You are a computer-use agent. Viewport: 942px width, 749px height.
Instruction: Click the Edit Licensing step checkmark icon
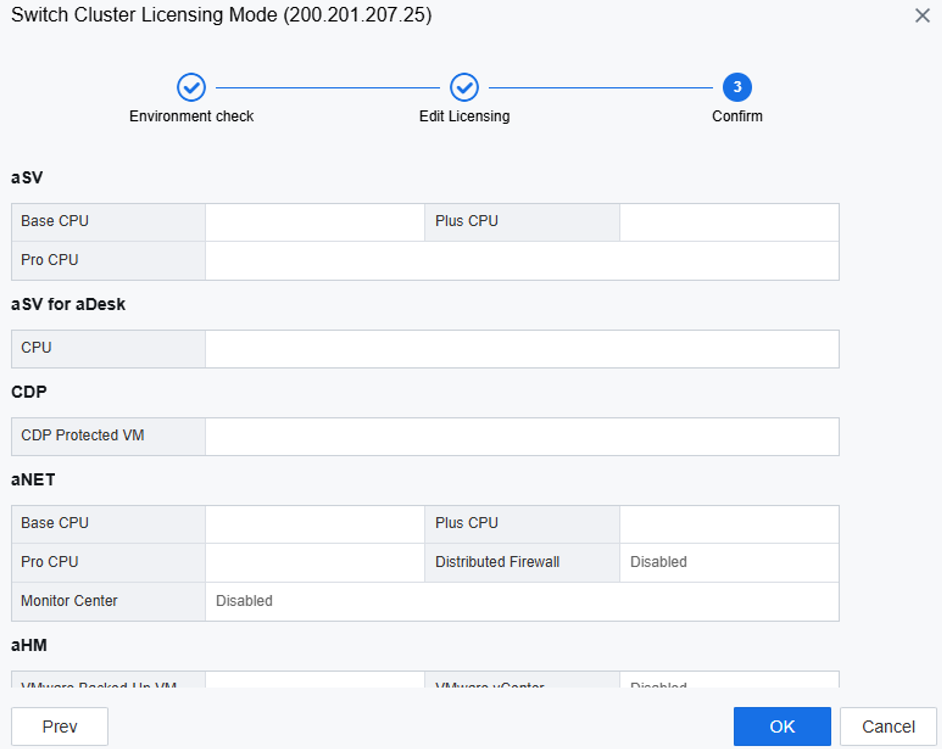[x=464, y=88]
